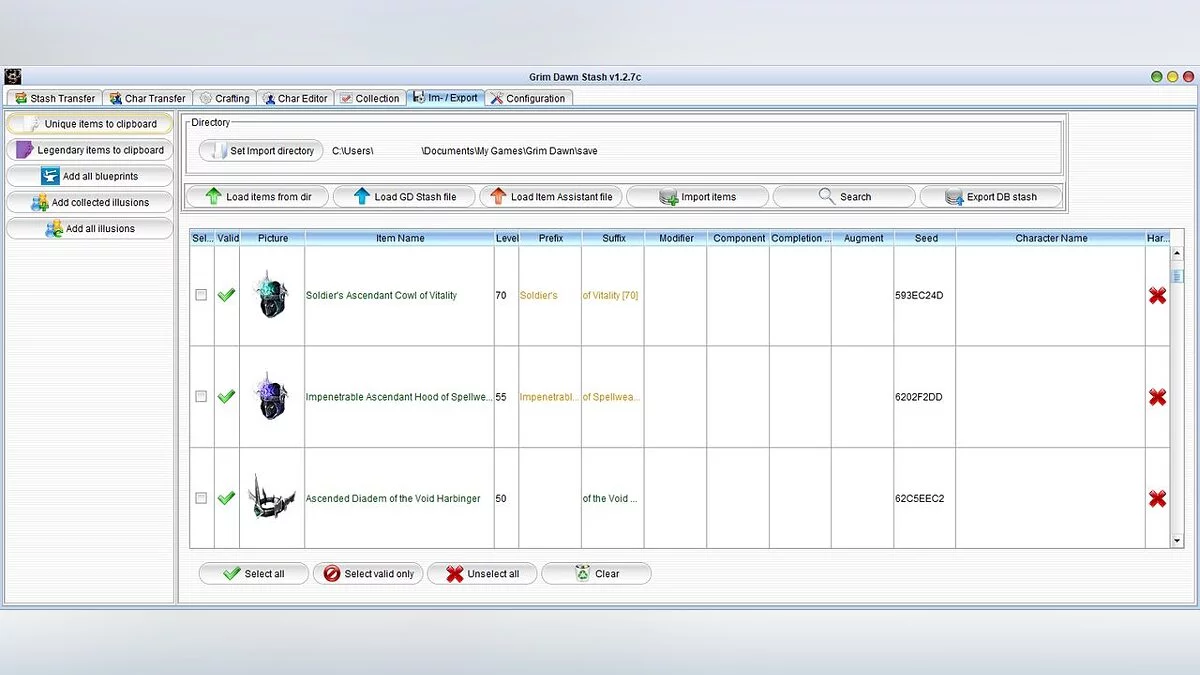The width and height of the screenshot is (1200, 675).
Task: Open the Crafting tab
Action: (224, 98)
